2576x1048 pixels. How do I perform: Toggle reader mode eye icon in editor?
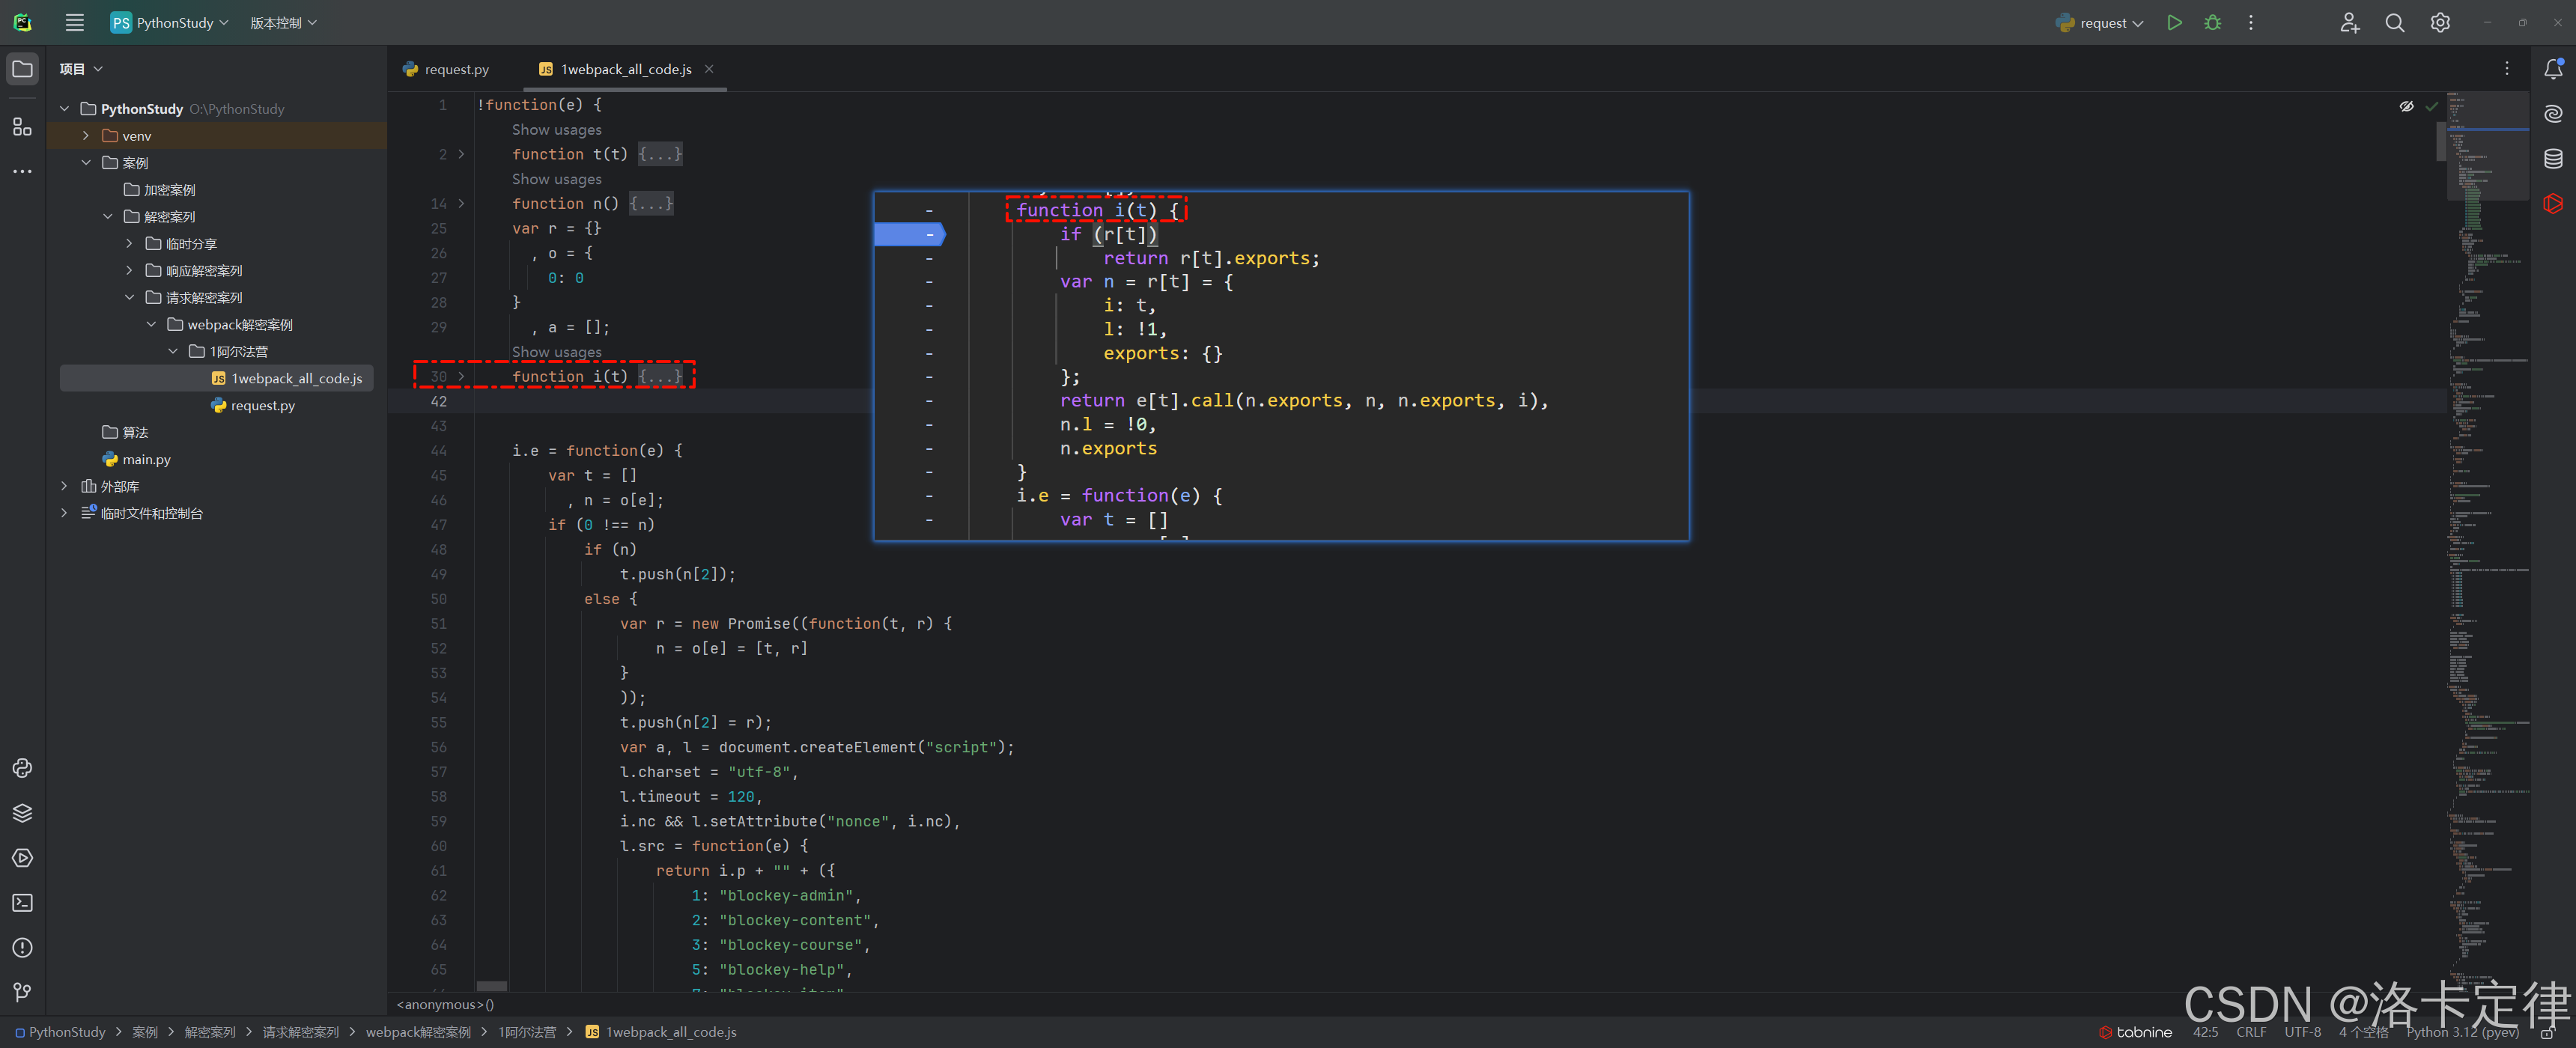coord(2406,106)
